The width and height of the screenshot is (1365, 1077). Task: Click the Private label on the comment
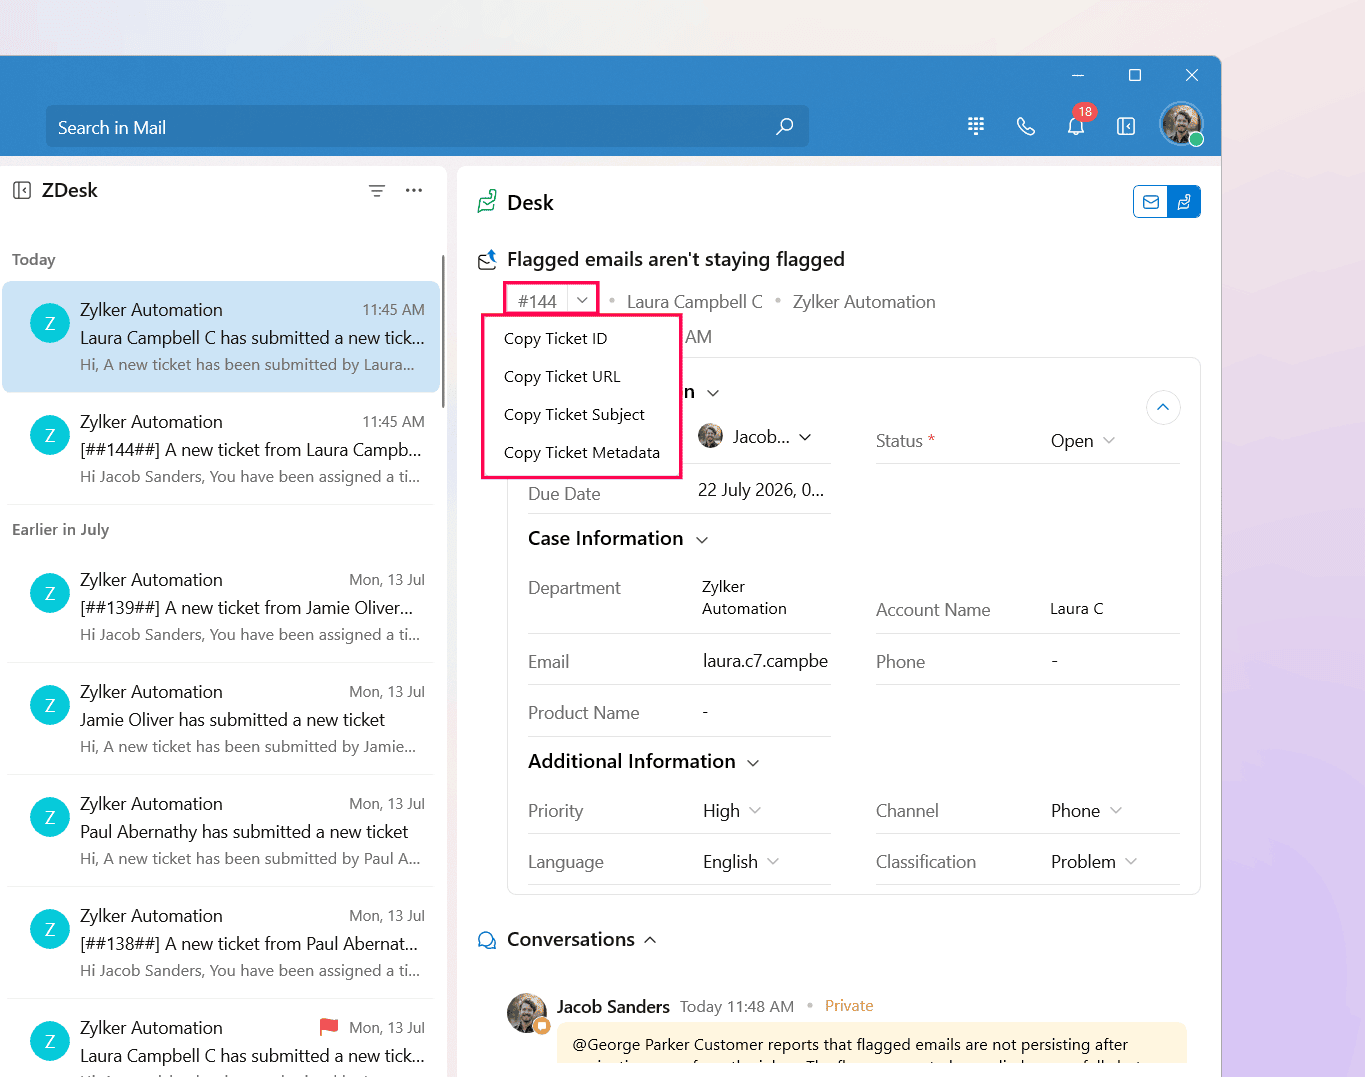pyautogui.click(x=849, y=1006)
